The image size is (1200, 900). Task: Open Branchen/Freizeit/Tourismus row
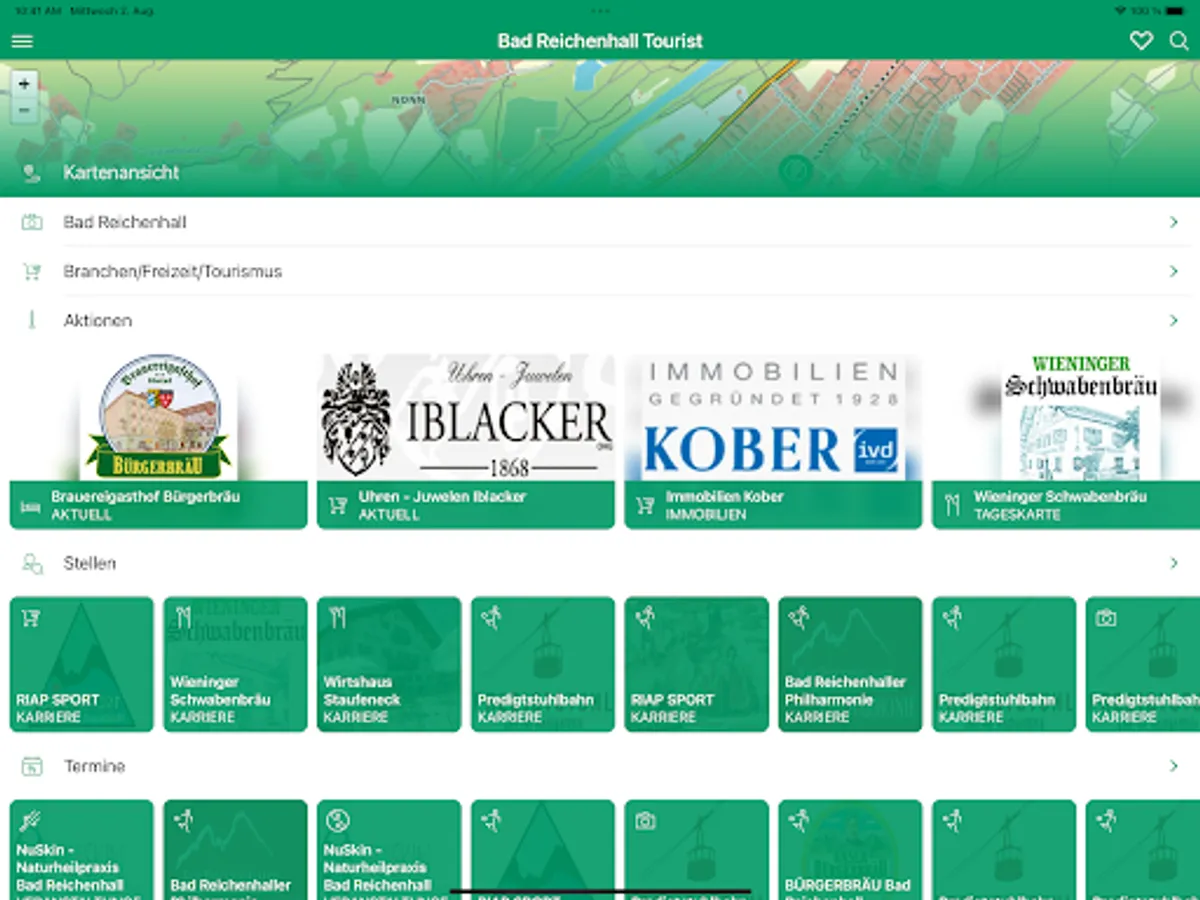[x=600, y=271]
